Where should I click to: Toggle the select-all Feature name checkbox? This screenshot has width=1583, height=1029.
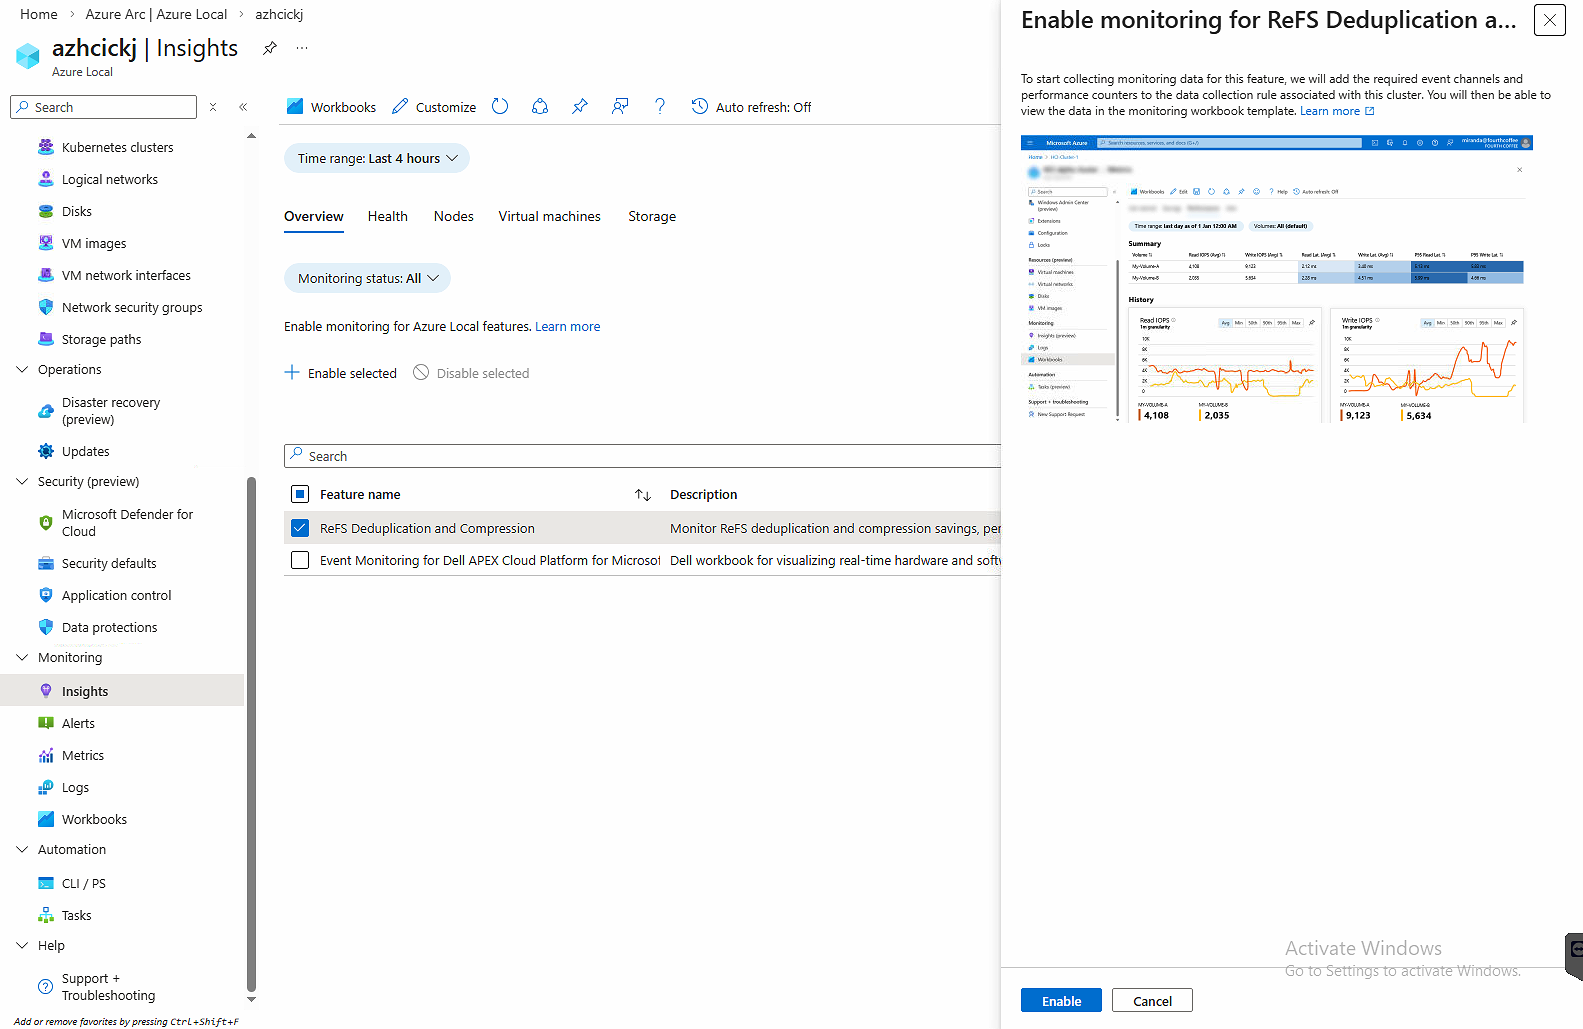pos(300,494)
